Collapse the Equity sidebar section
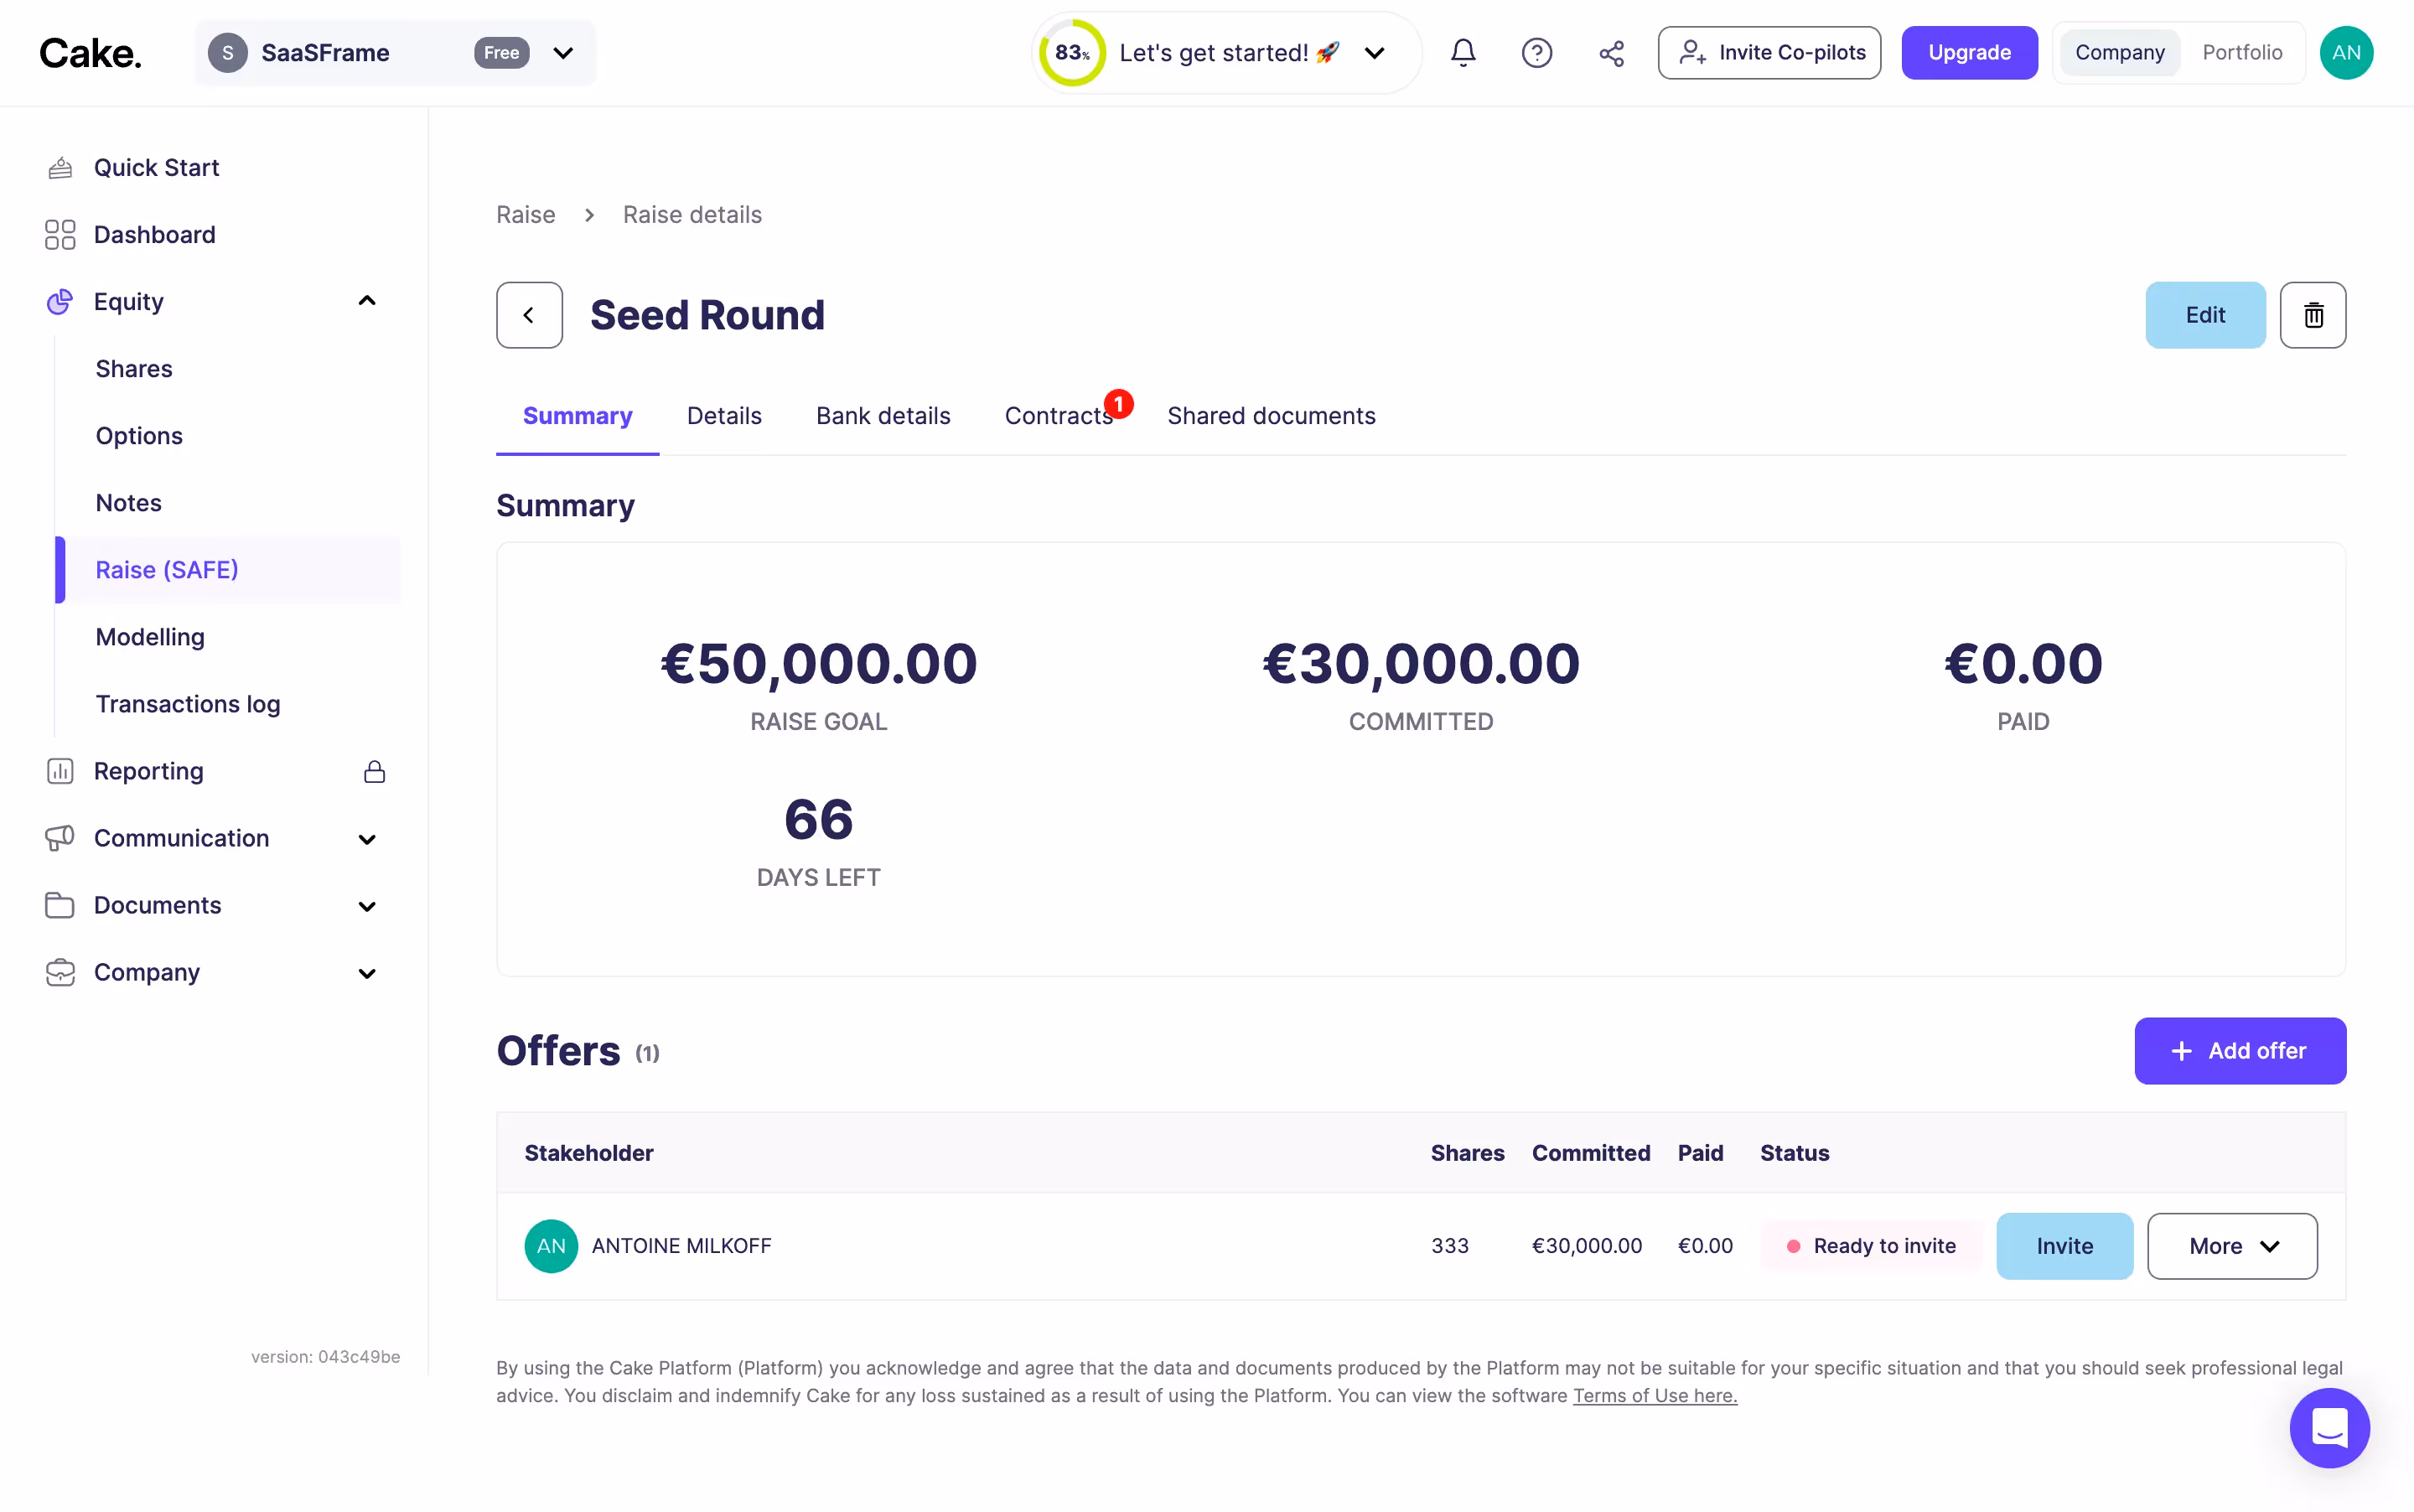The height and width of the screenshot is (1512, 2414). point(366,301)
